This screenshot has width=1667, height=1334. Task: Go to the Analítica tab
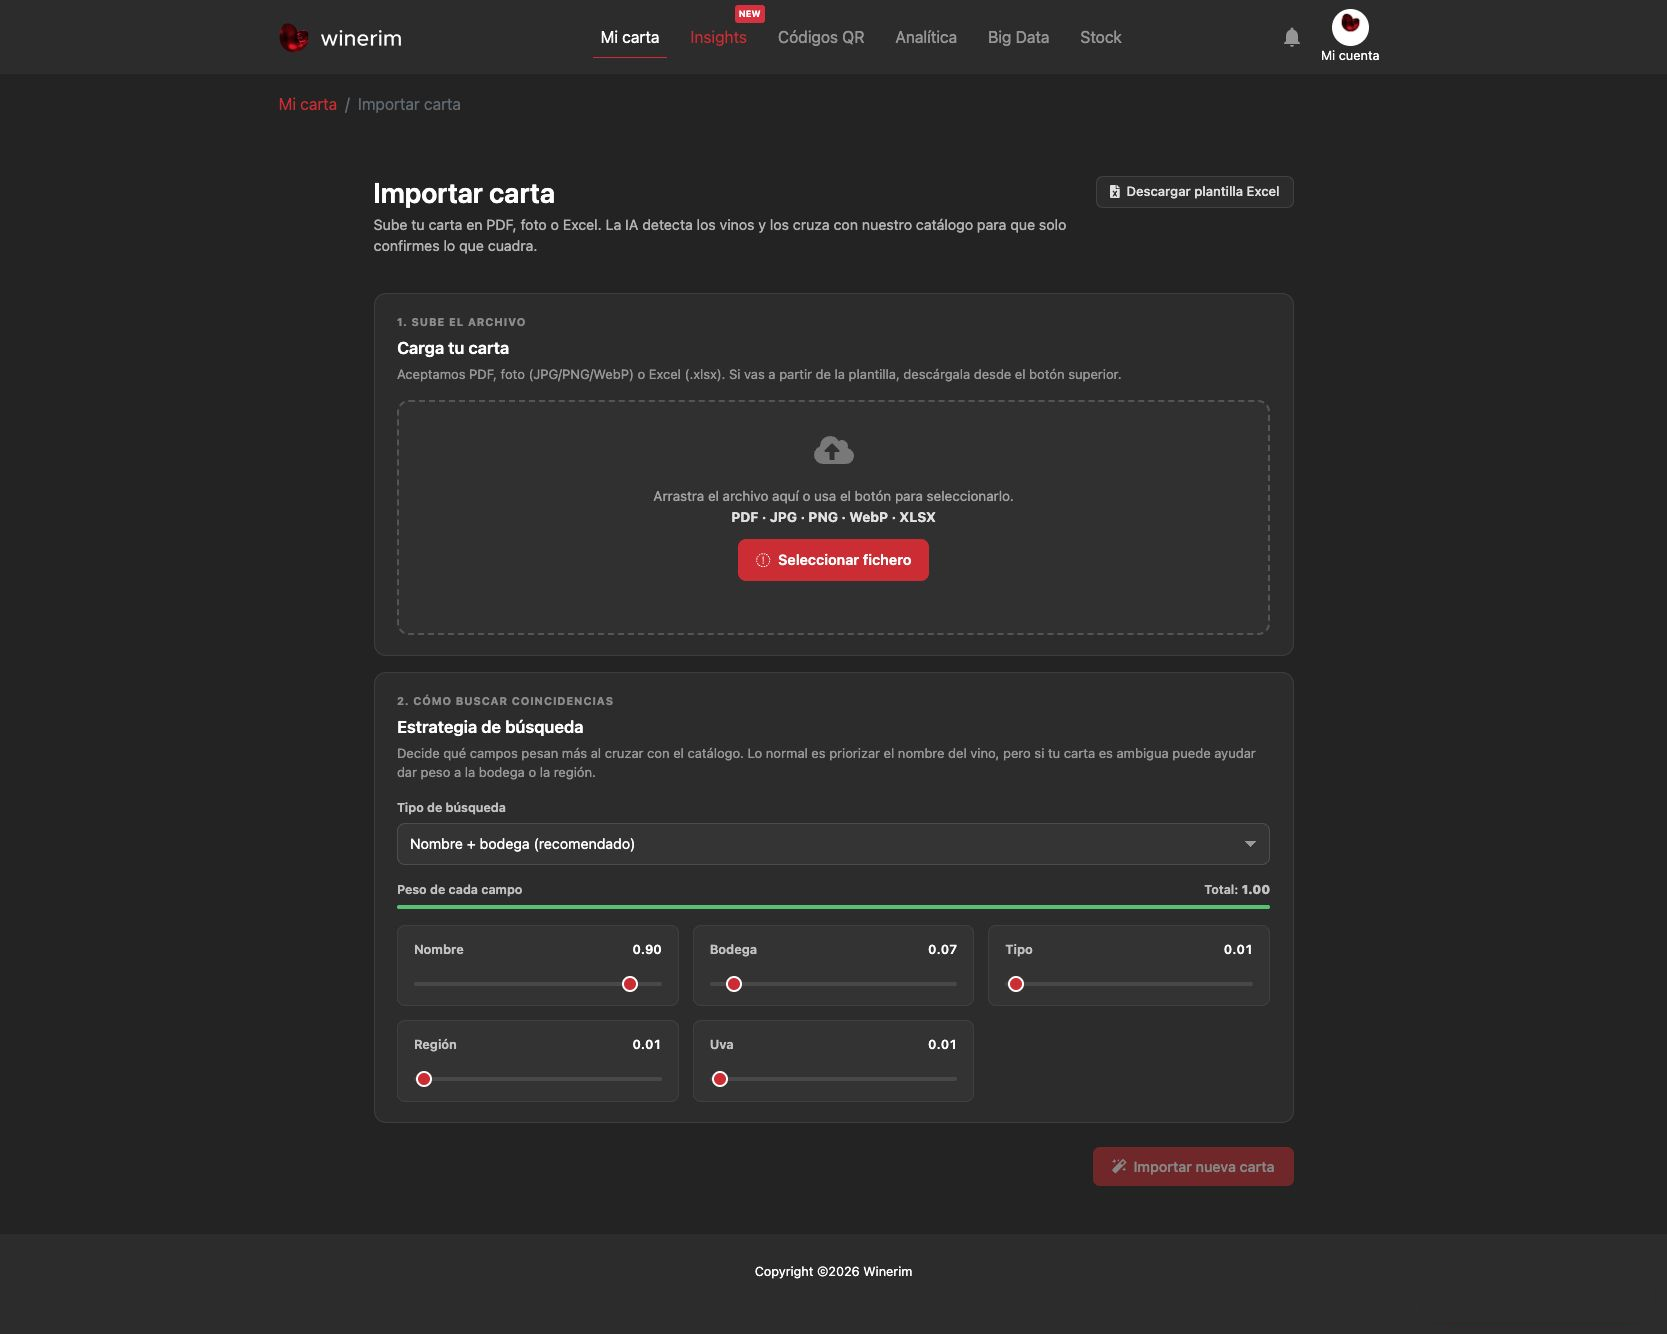click(926, 37)
